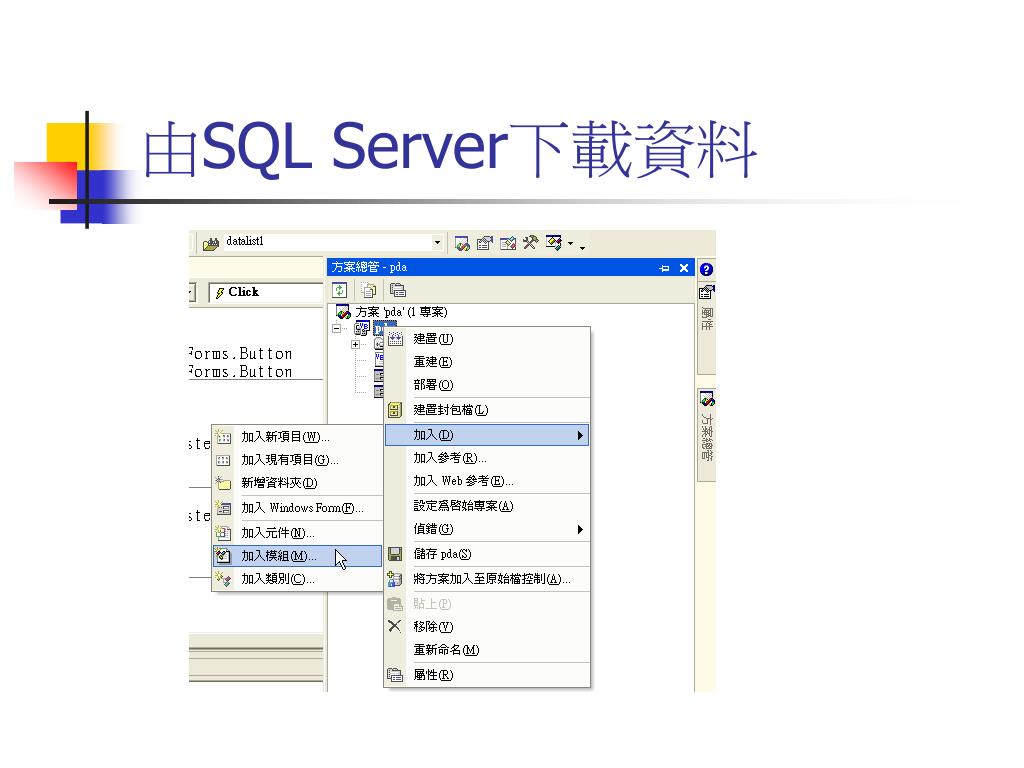Select 加入元件(N)... in submenu
Screen dimensions: 1024x768
coord(297,533)
